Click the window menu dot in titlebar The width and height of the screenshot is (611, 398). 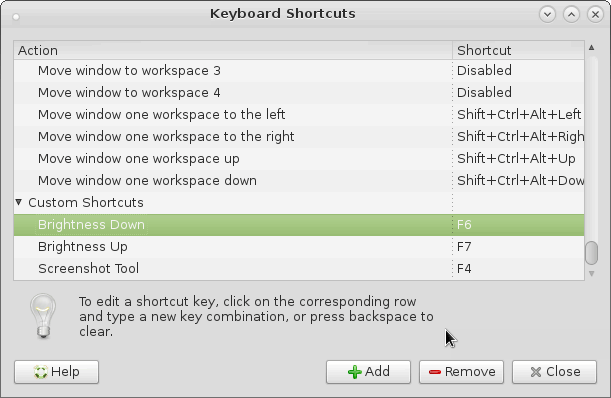click(16, 17)
